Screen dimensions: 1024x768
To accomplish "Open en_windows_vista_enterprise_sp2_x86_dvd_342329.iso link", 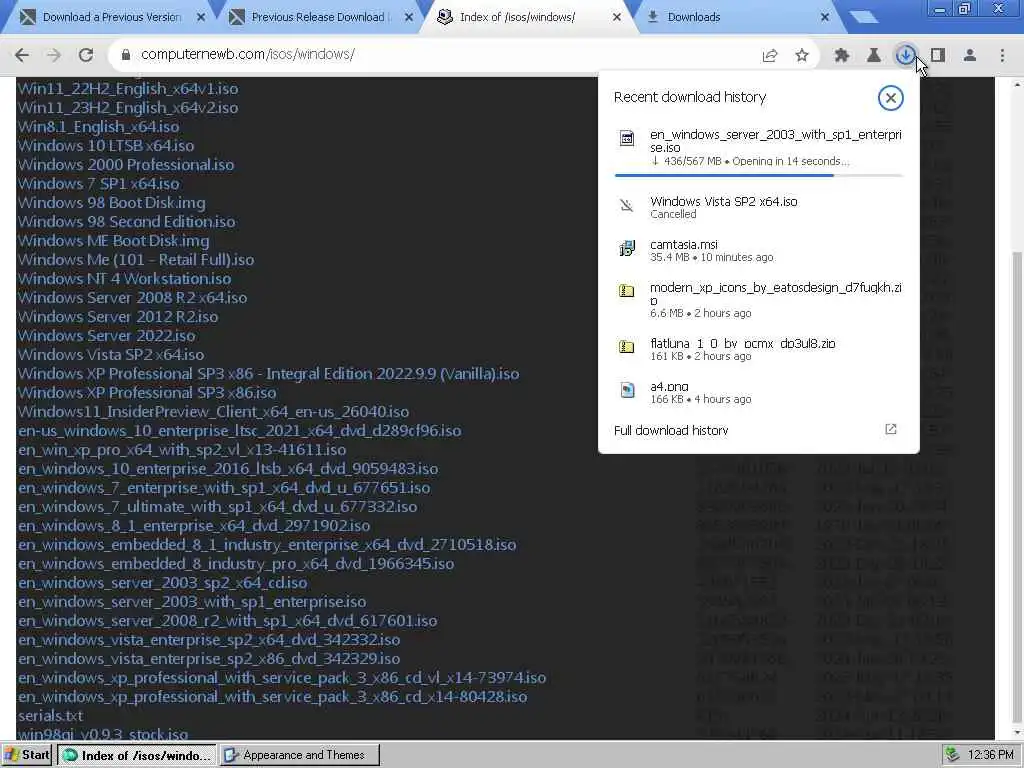I will tap(209, 658).
